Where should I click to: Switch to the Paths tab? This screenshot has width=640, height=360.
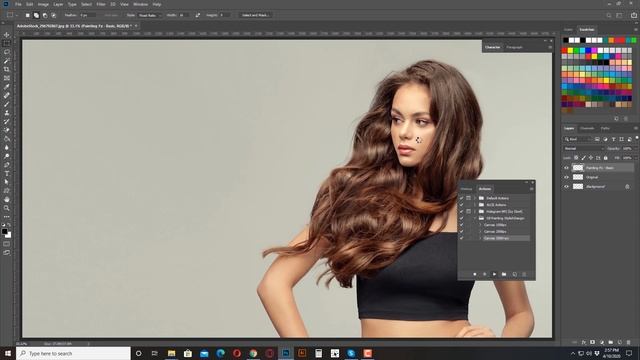[605, 128]
